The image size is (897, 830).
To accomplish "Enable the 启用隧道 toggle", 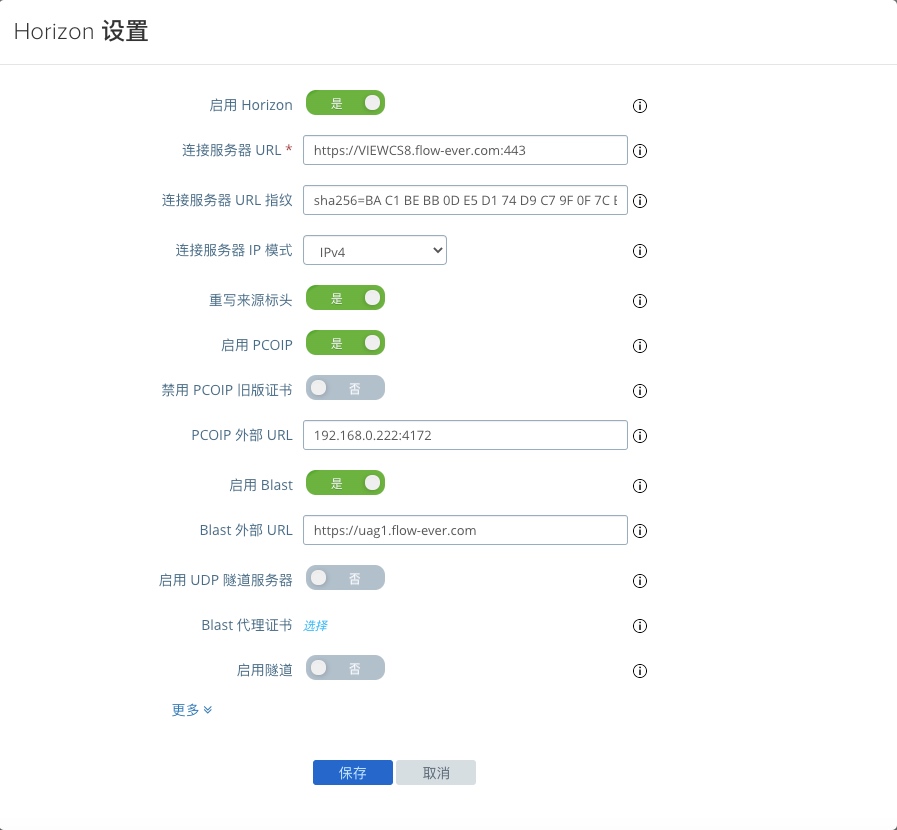I will point(345,668).
